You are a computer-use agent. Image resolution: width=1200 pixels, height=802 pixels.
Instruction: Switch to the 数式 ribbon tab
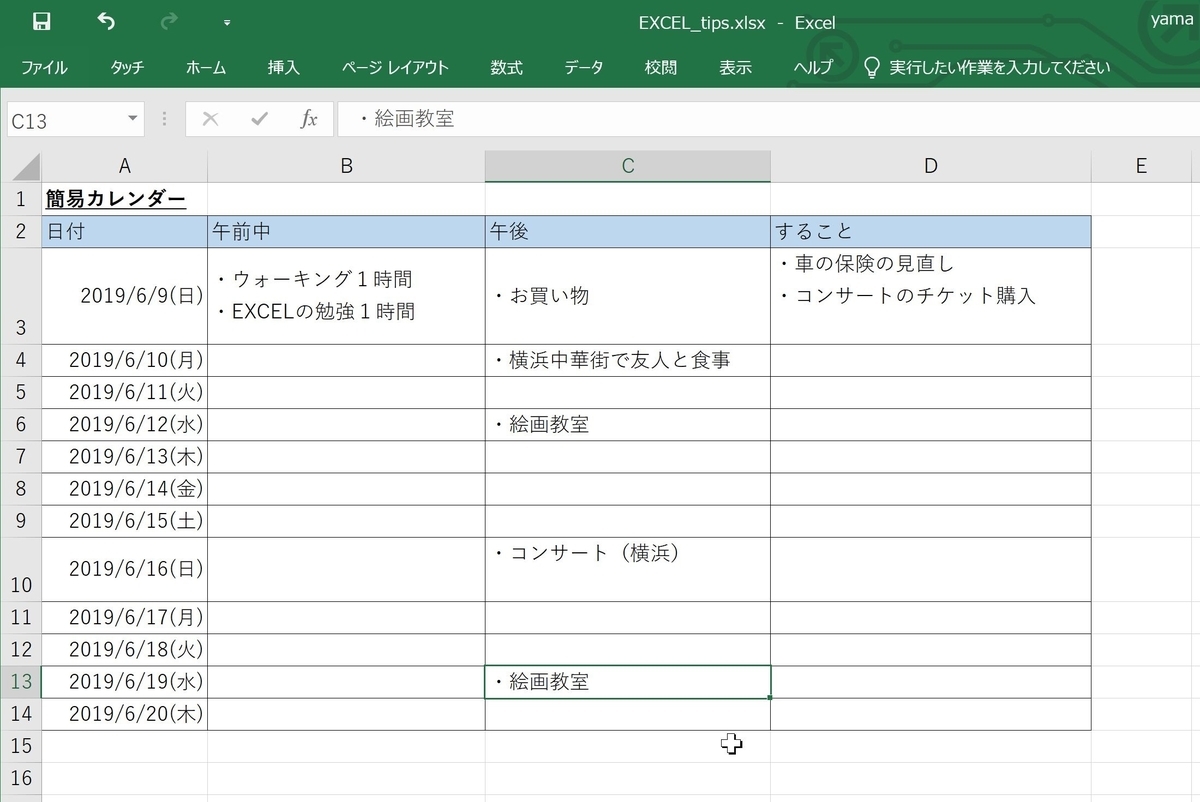[x=506, y=68]
